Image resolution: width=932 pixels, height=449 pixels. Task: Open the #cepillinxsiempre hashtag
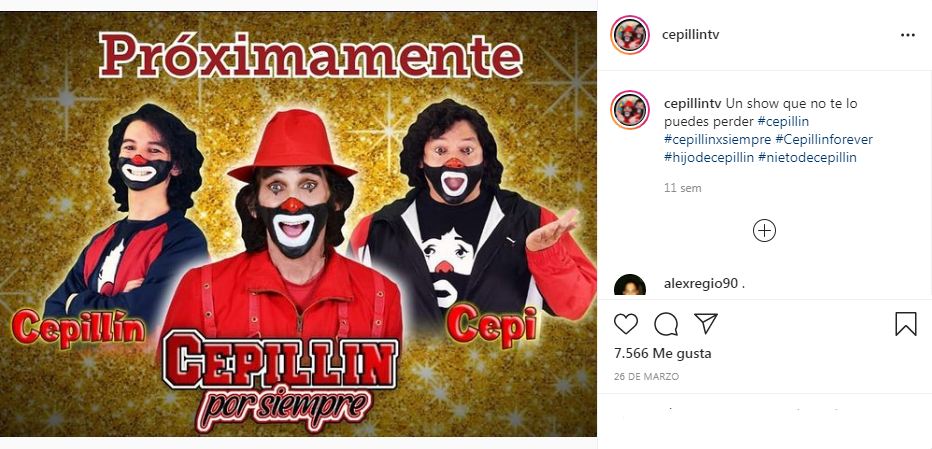718,140
